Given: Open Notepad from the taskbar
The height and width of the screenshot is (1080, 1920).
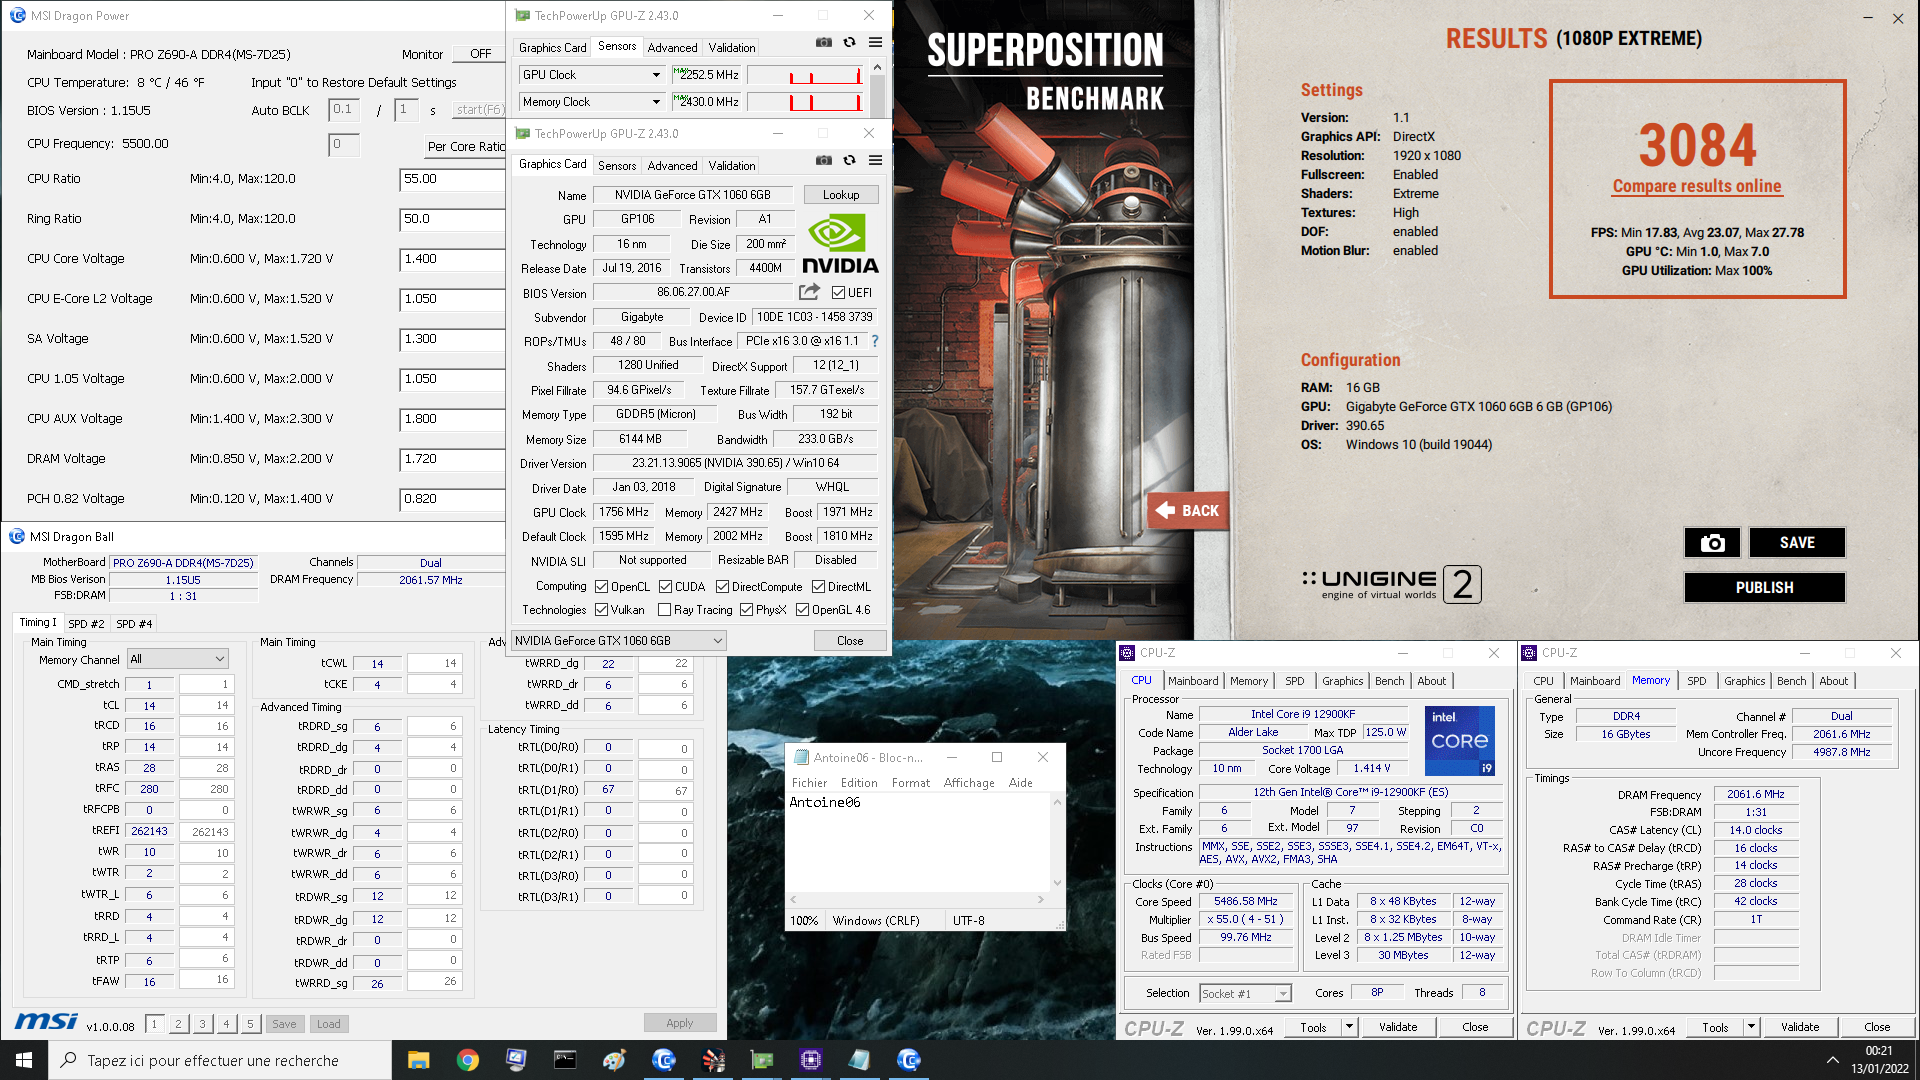Looking at the screenshot, I should coord(860,1060).
